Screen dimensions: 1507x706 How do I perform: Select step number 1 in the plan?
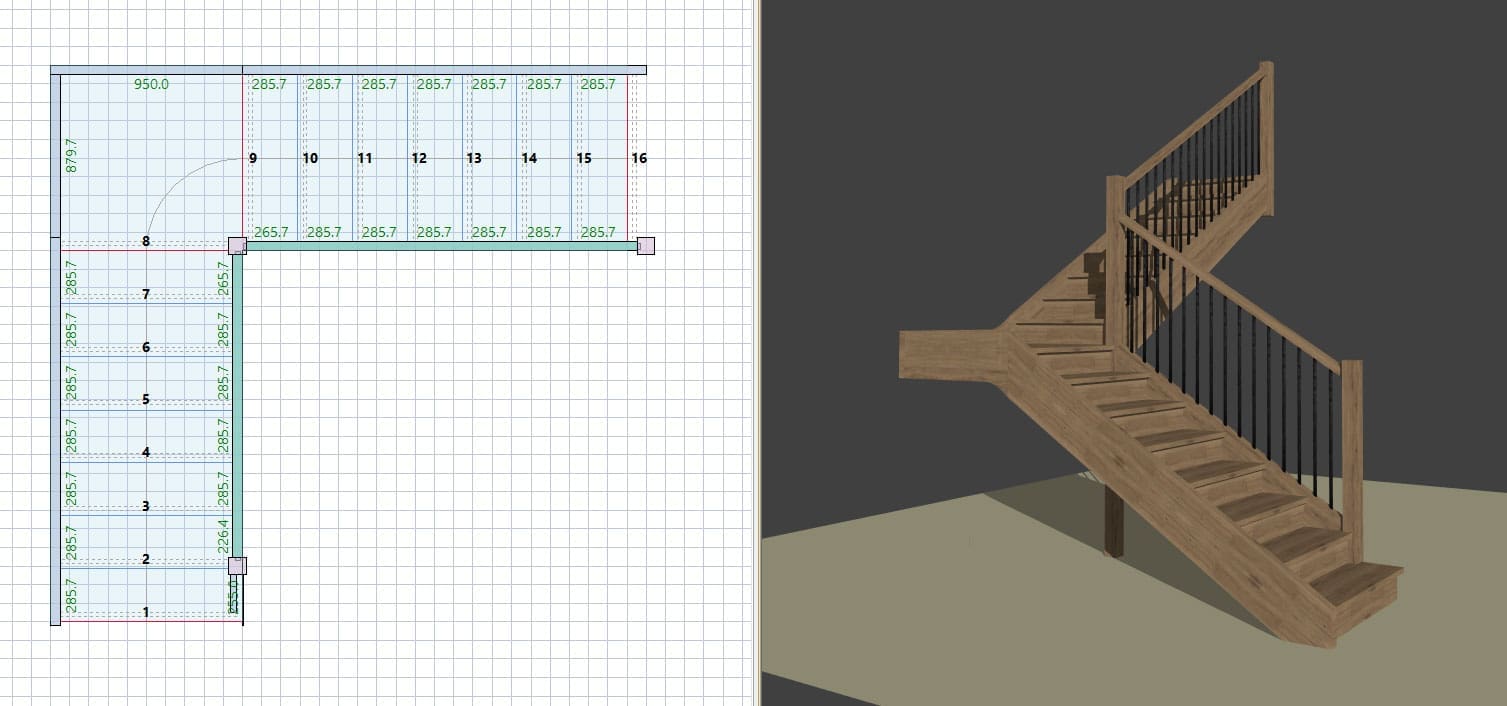(147, 610)
